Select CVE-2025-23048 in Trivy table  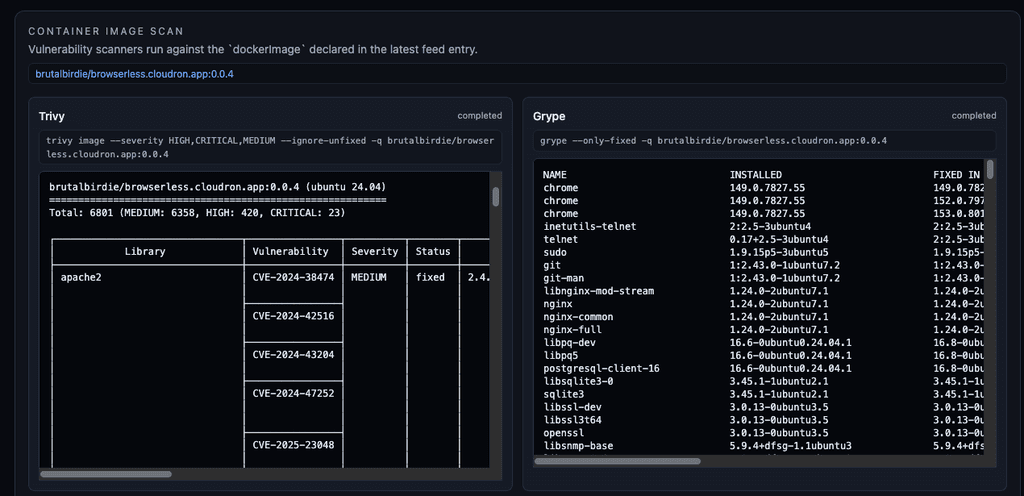(293, 445)
